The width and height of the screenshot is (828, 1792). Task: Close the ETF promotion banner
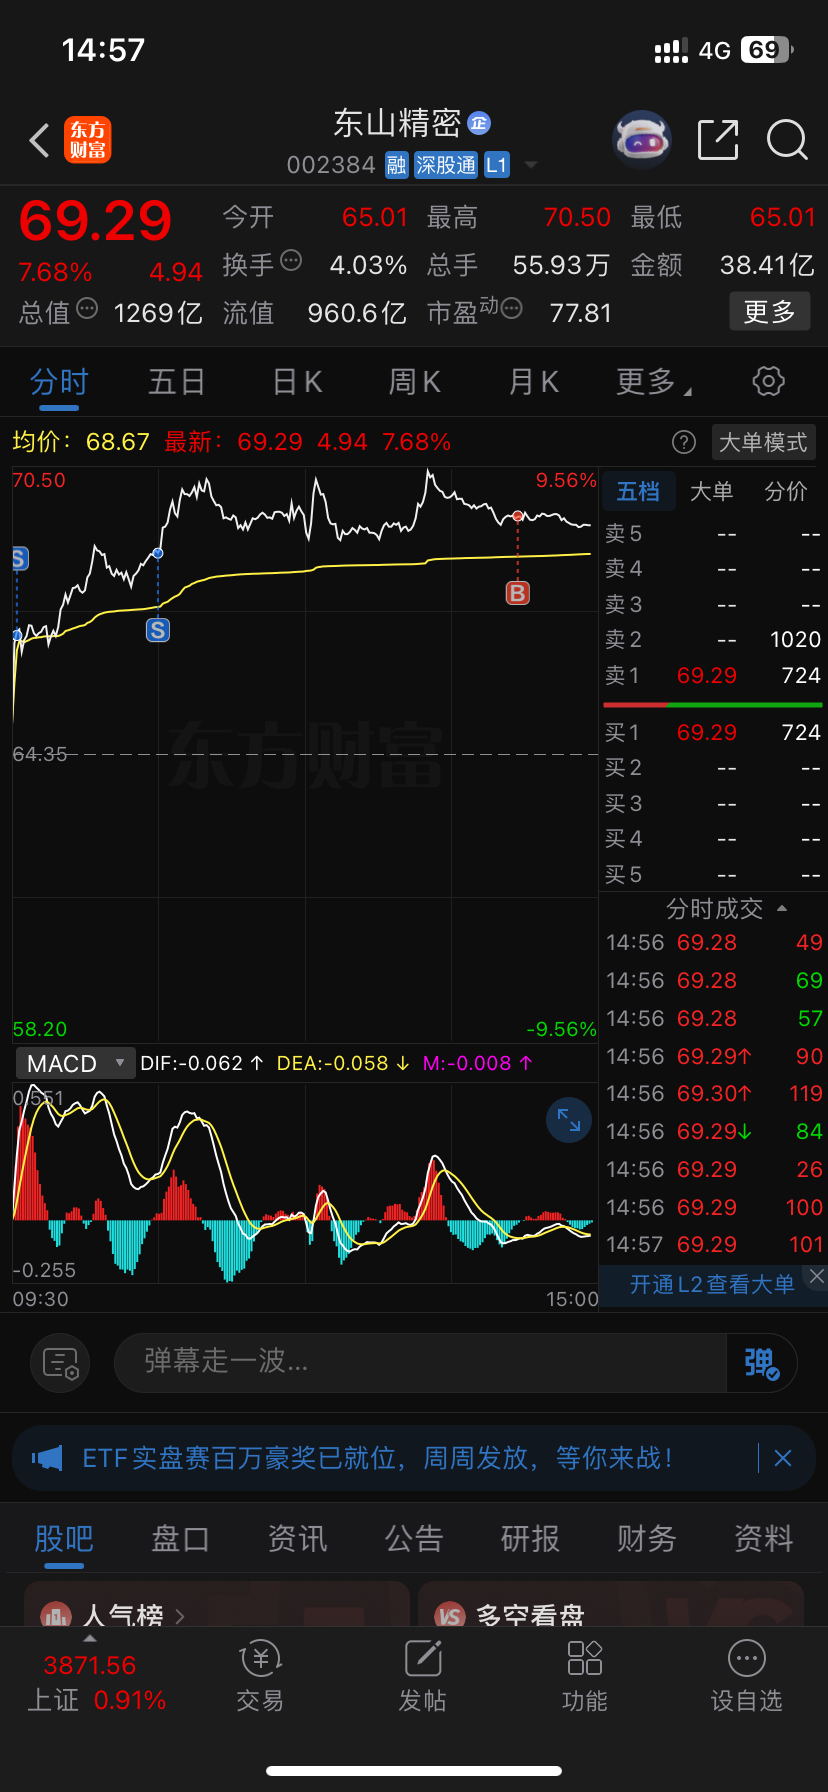783,1458
